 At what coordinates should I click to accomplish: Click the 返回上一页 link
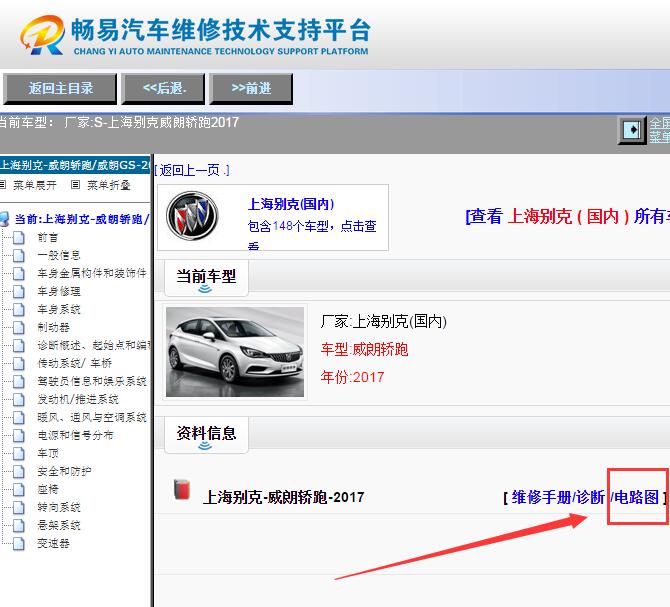[192, 170]
